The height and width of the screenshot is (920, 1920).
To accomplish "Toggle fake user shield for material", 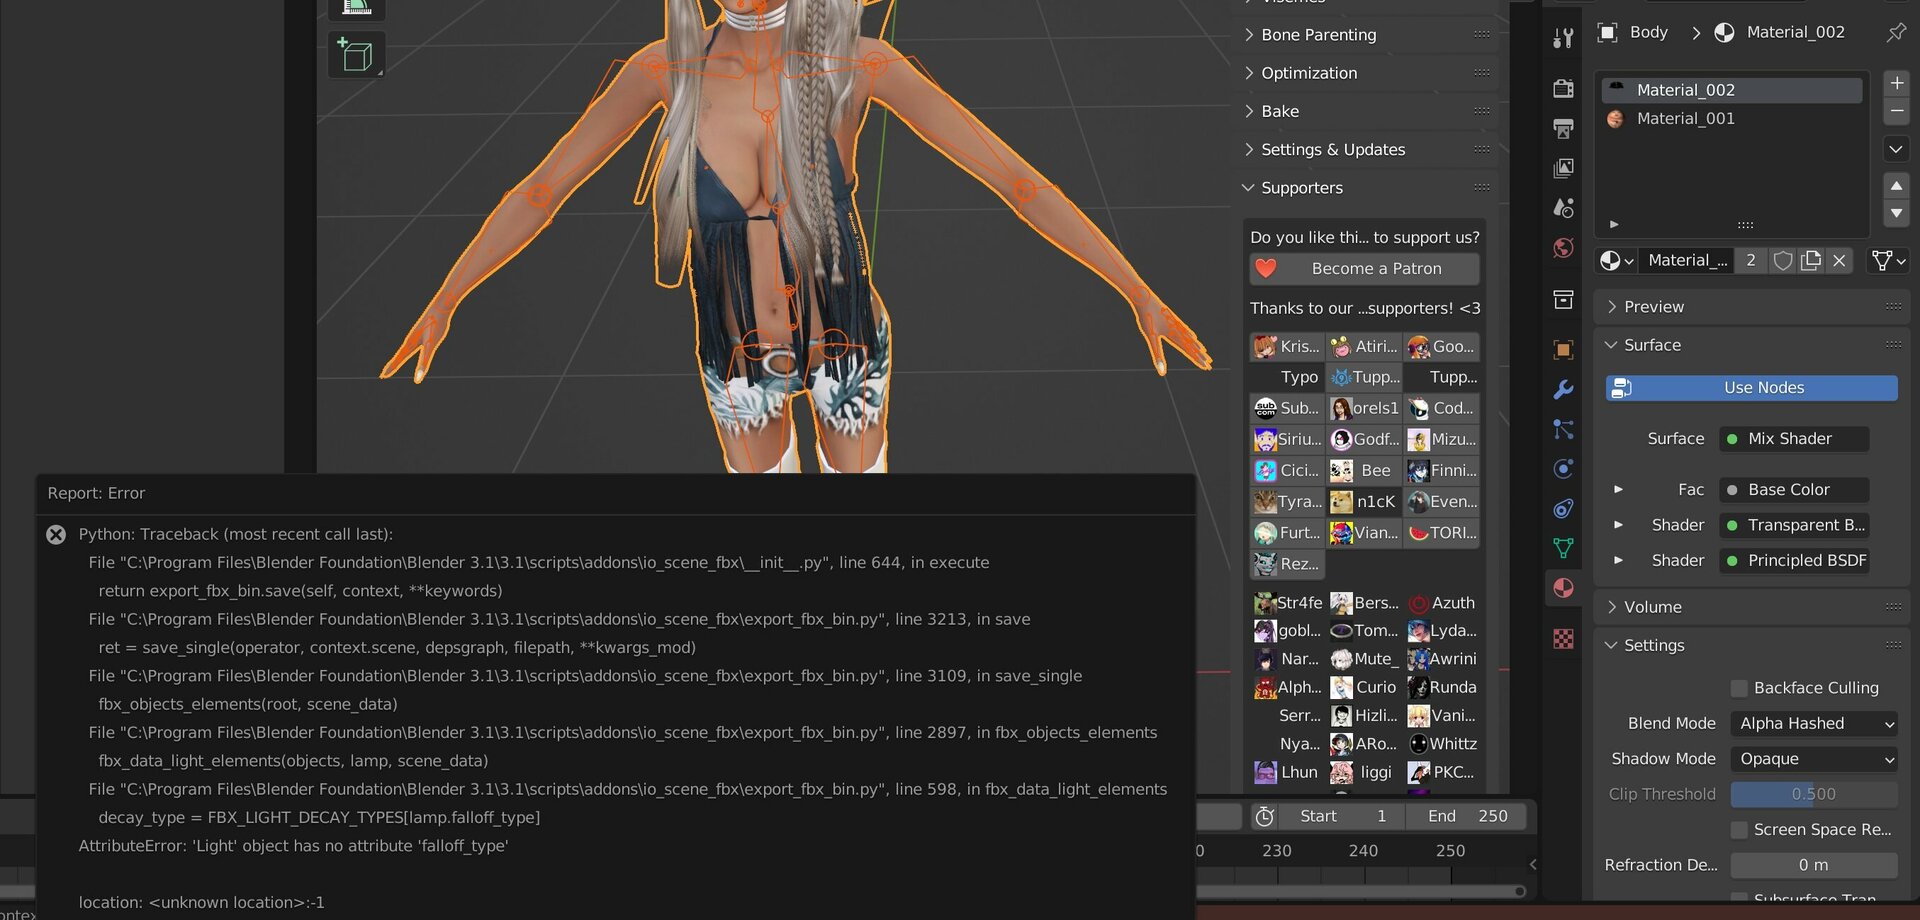I will coord(1782,260).
